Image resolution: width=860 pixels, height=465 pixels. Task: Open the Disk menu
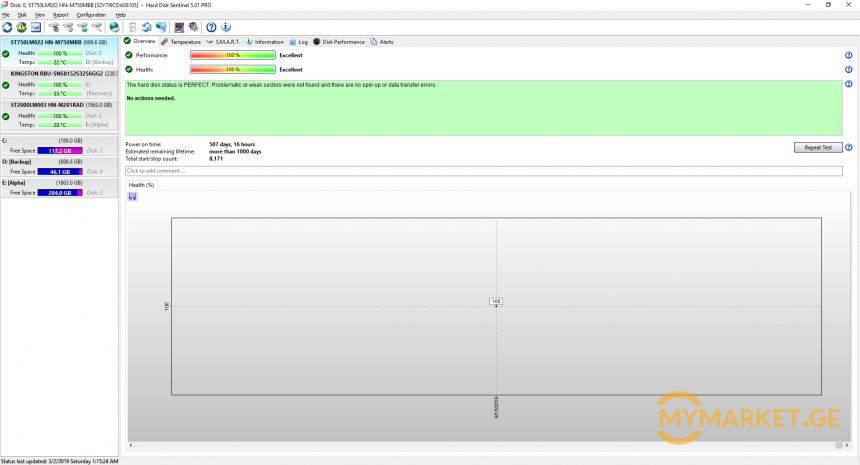[x=22, y=15]
